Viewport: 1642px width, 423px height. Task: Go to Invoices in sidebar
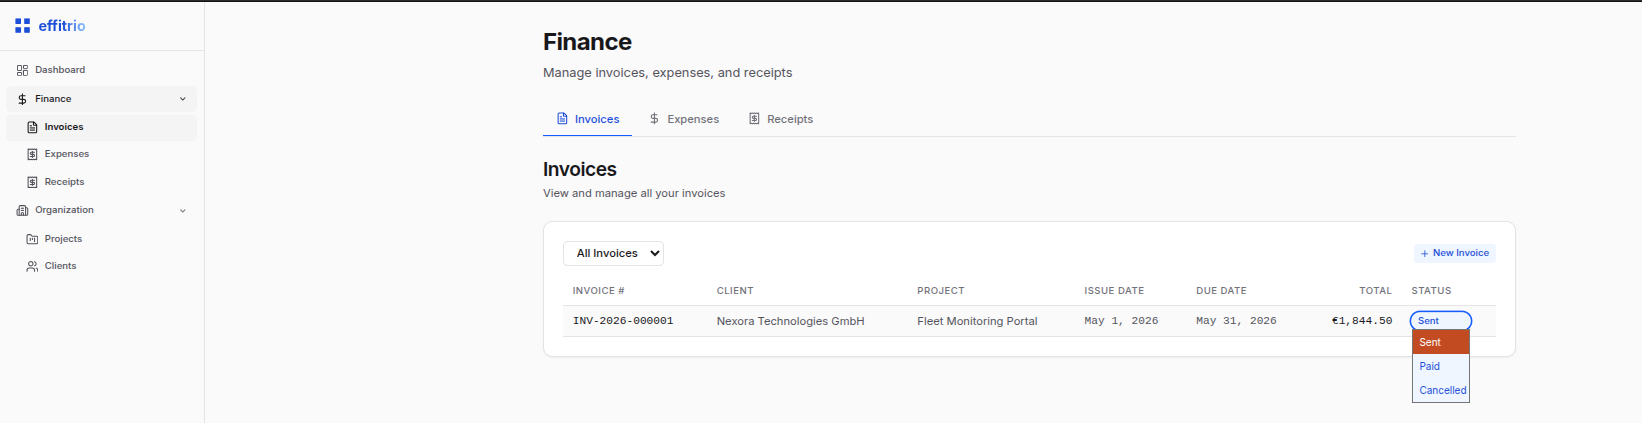point(102,127)
